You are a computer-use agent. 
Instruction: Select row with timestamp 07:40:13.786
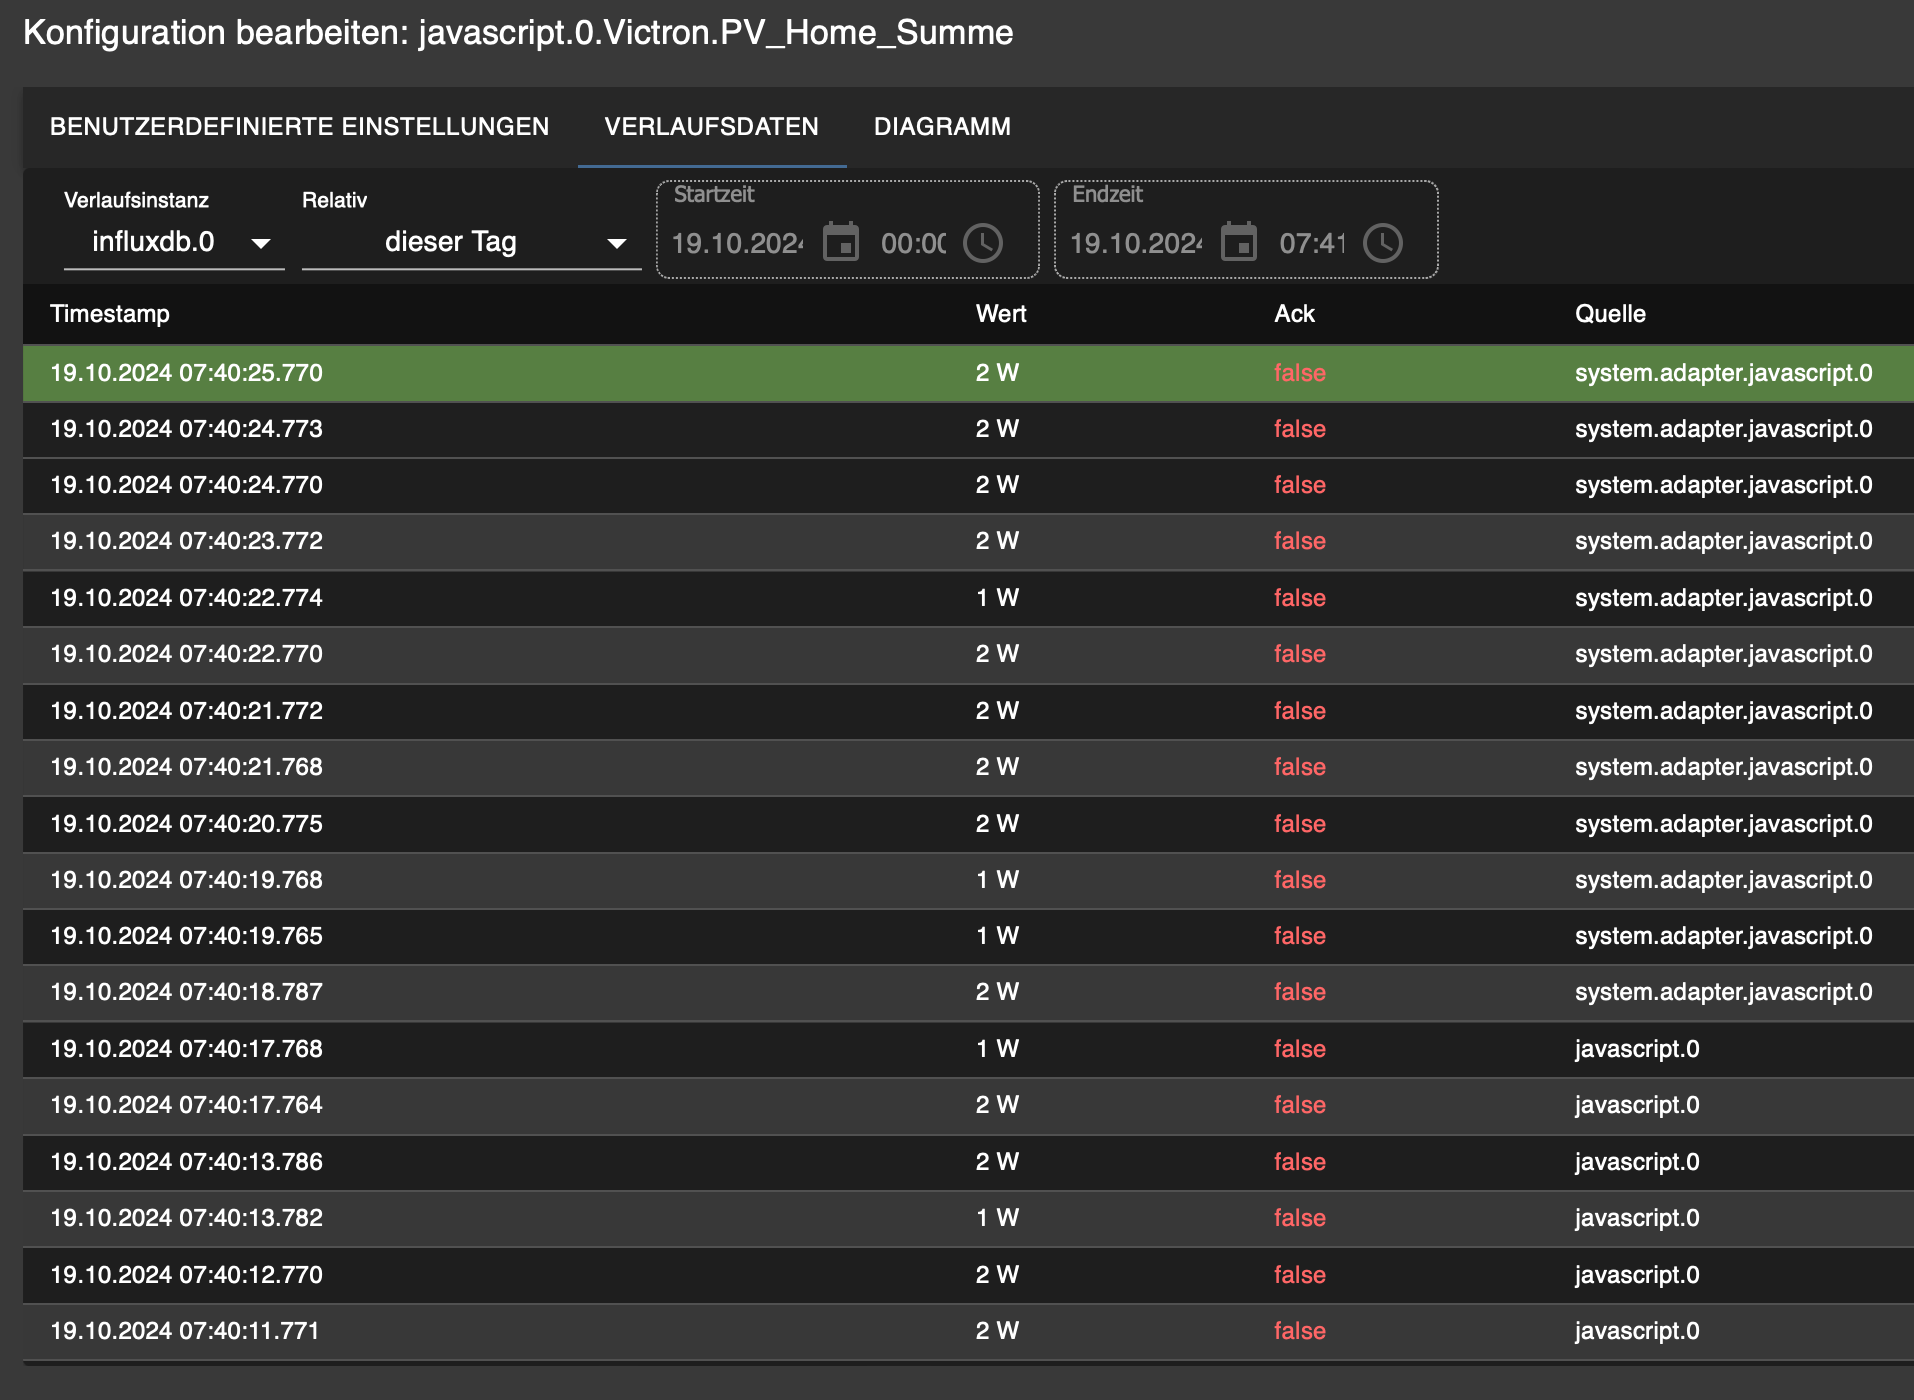click(x=968, y=1162)
